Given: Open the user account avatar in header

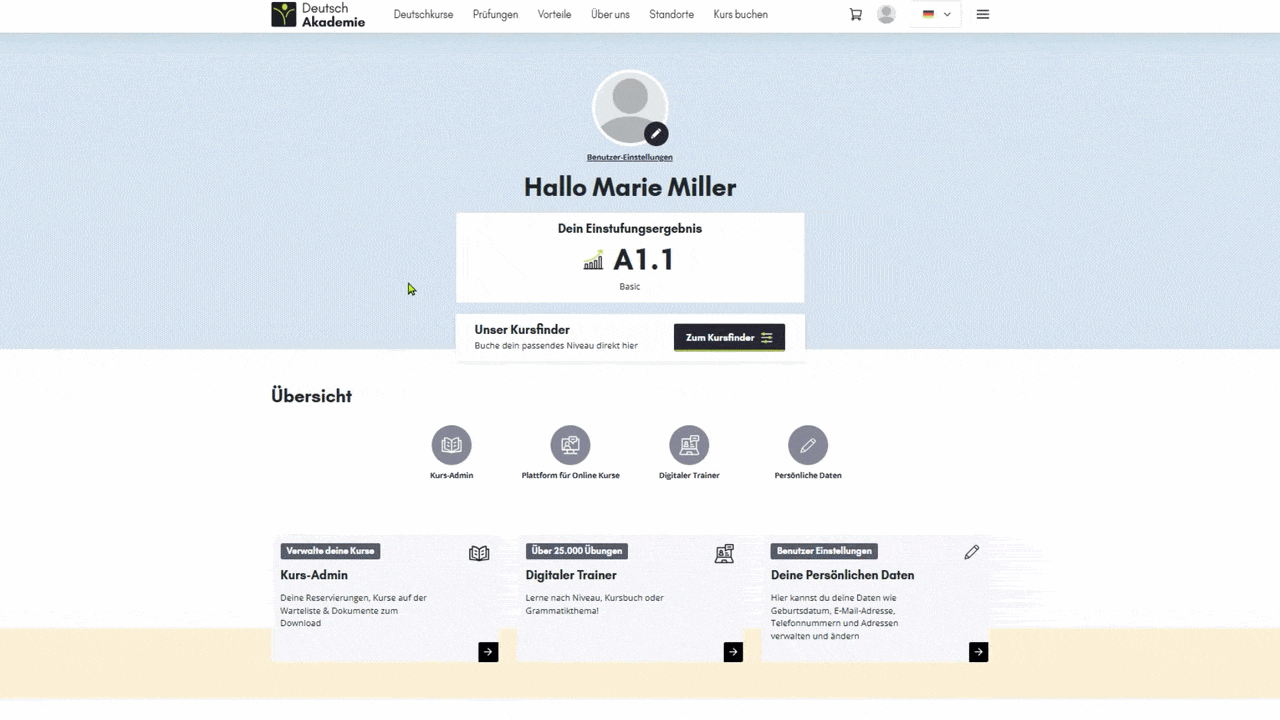Looking at the screenshot, I should (x=886, y=14).
